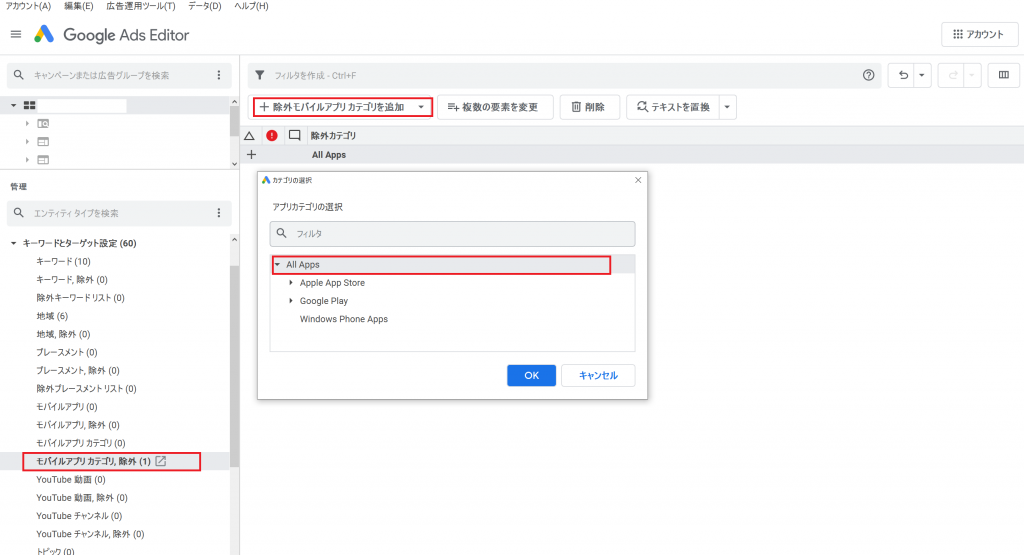
Task: Open the redo history dropdown arrow
Action: 972,75
